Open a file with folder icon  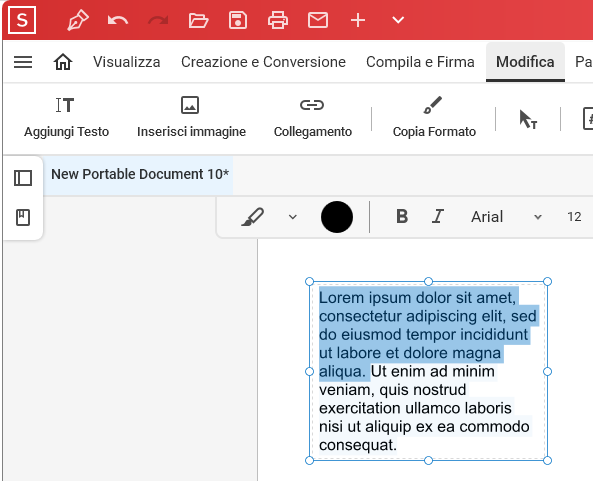198,20
